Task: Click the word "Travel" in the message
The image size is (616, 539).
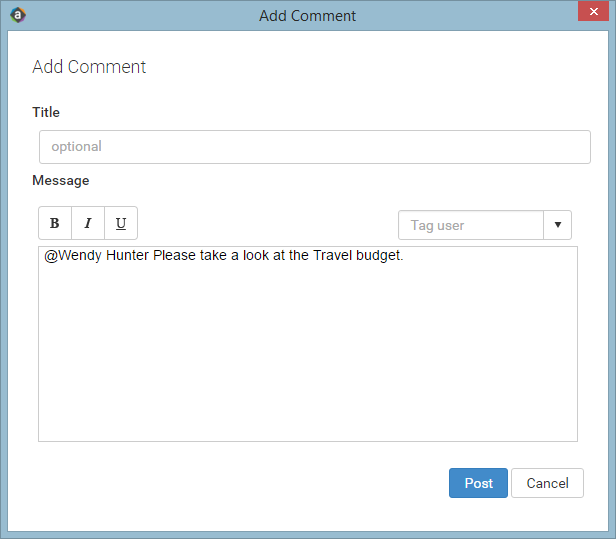Action: (332, 255)
